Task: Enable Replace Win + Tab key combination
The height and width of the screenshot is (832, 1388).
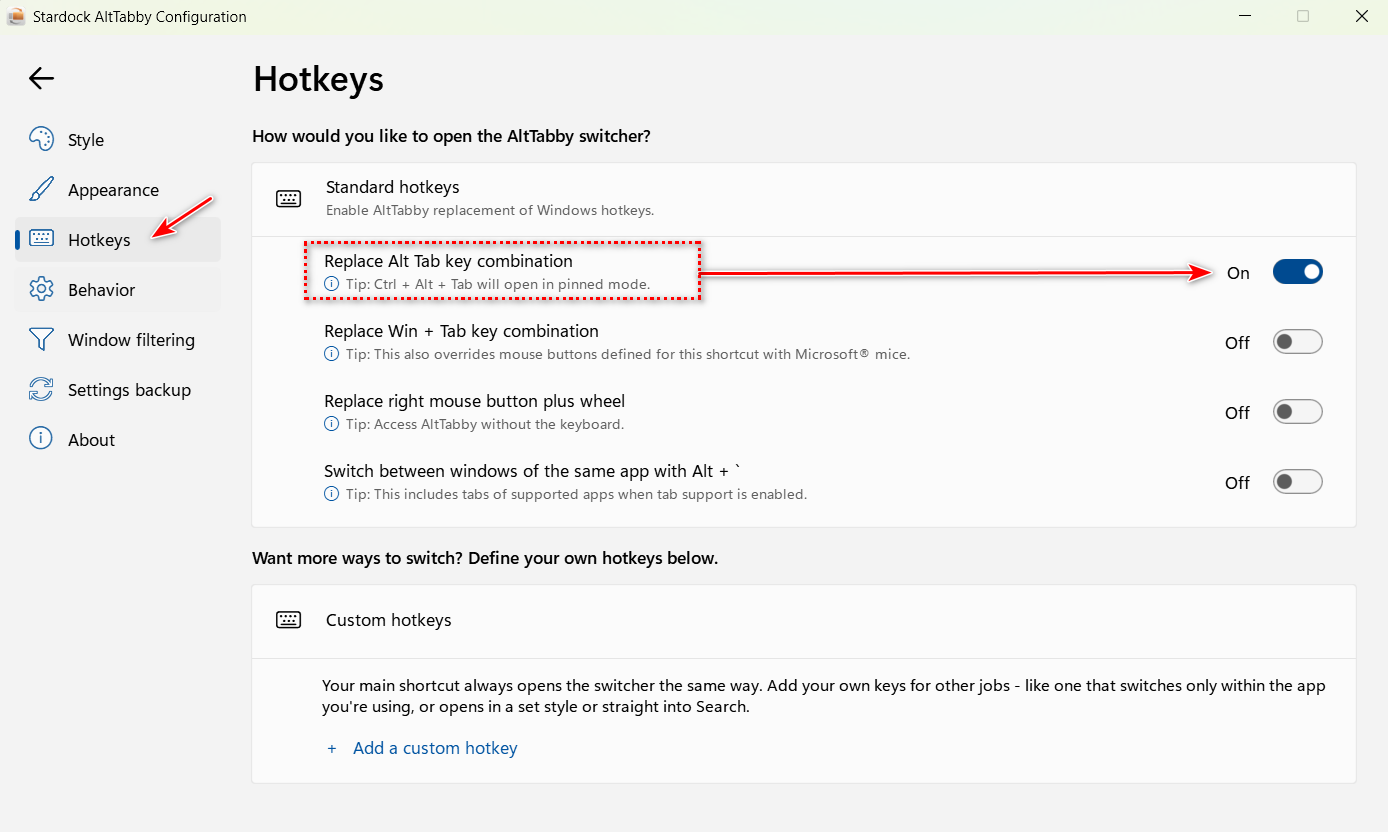Action: point(1297,342)
